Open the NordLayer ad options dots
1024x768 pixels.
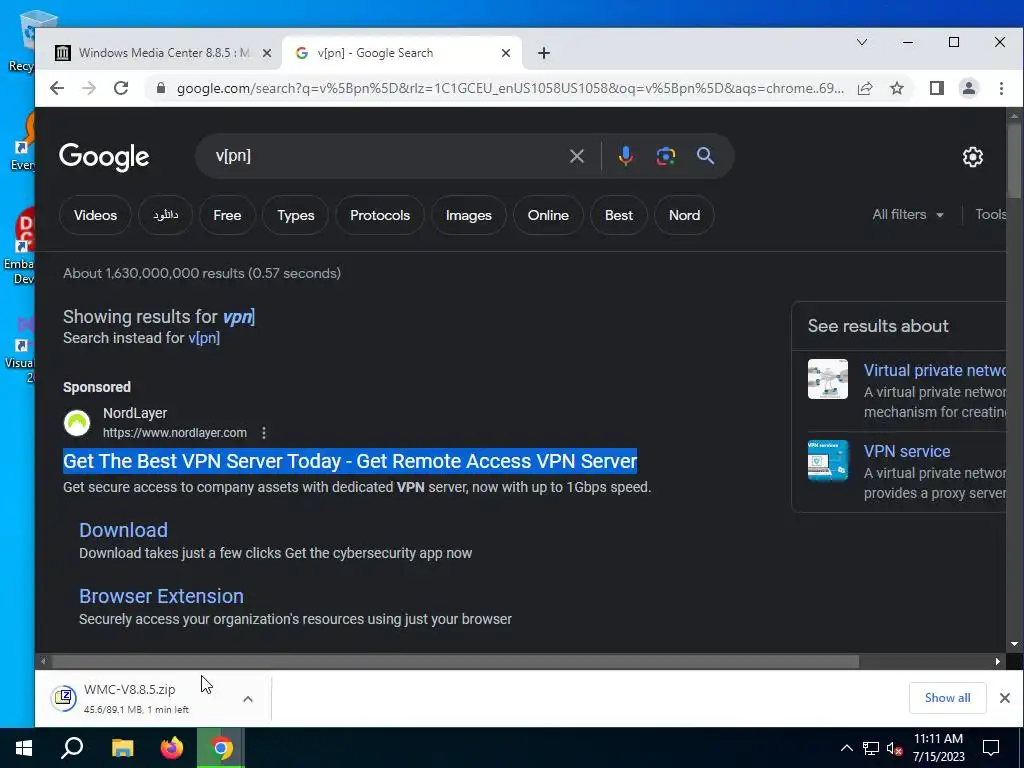264,432
